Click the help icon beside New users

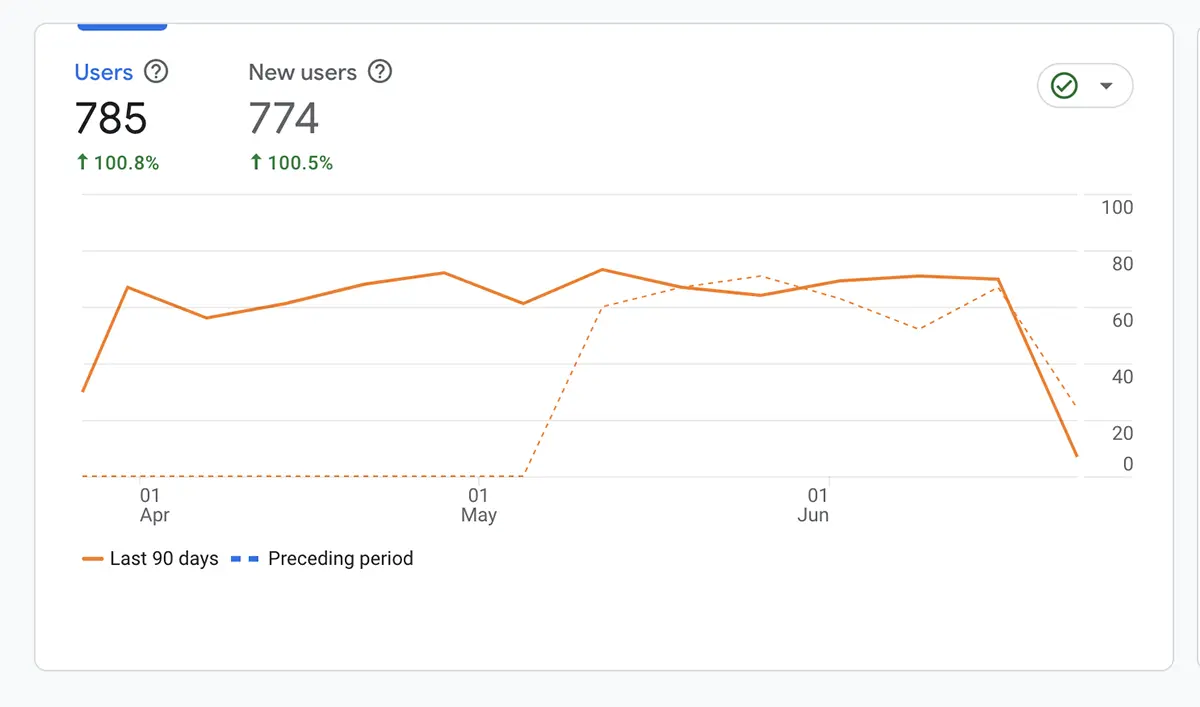coord(380,72)
